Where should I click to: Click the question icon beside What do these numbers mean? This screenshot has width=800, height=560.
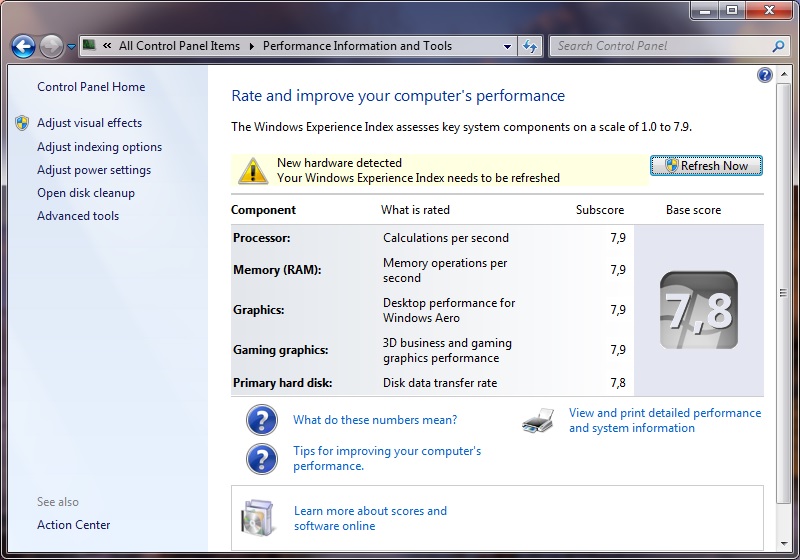(x=262, y=420)
